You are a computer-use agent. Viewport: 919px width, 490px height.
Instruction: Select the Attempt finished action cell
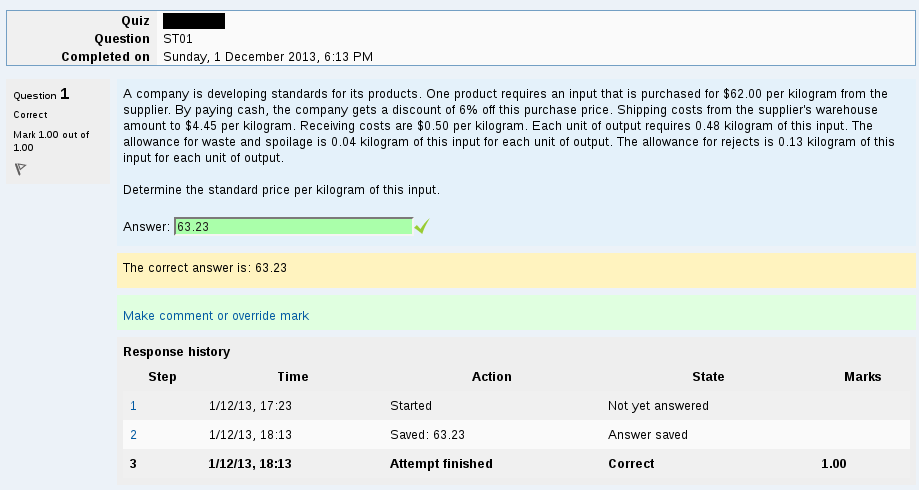(x=441, y=464)
